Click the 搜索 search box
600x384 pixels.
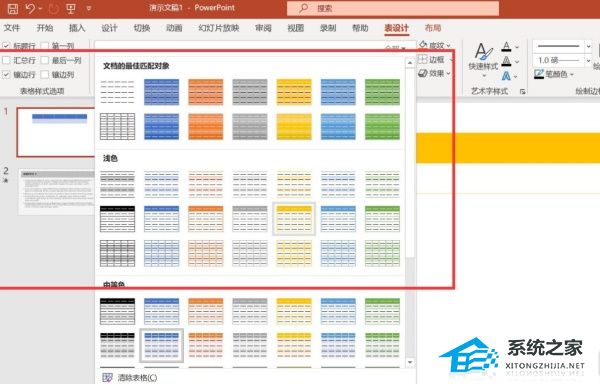point(393,8)
